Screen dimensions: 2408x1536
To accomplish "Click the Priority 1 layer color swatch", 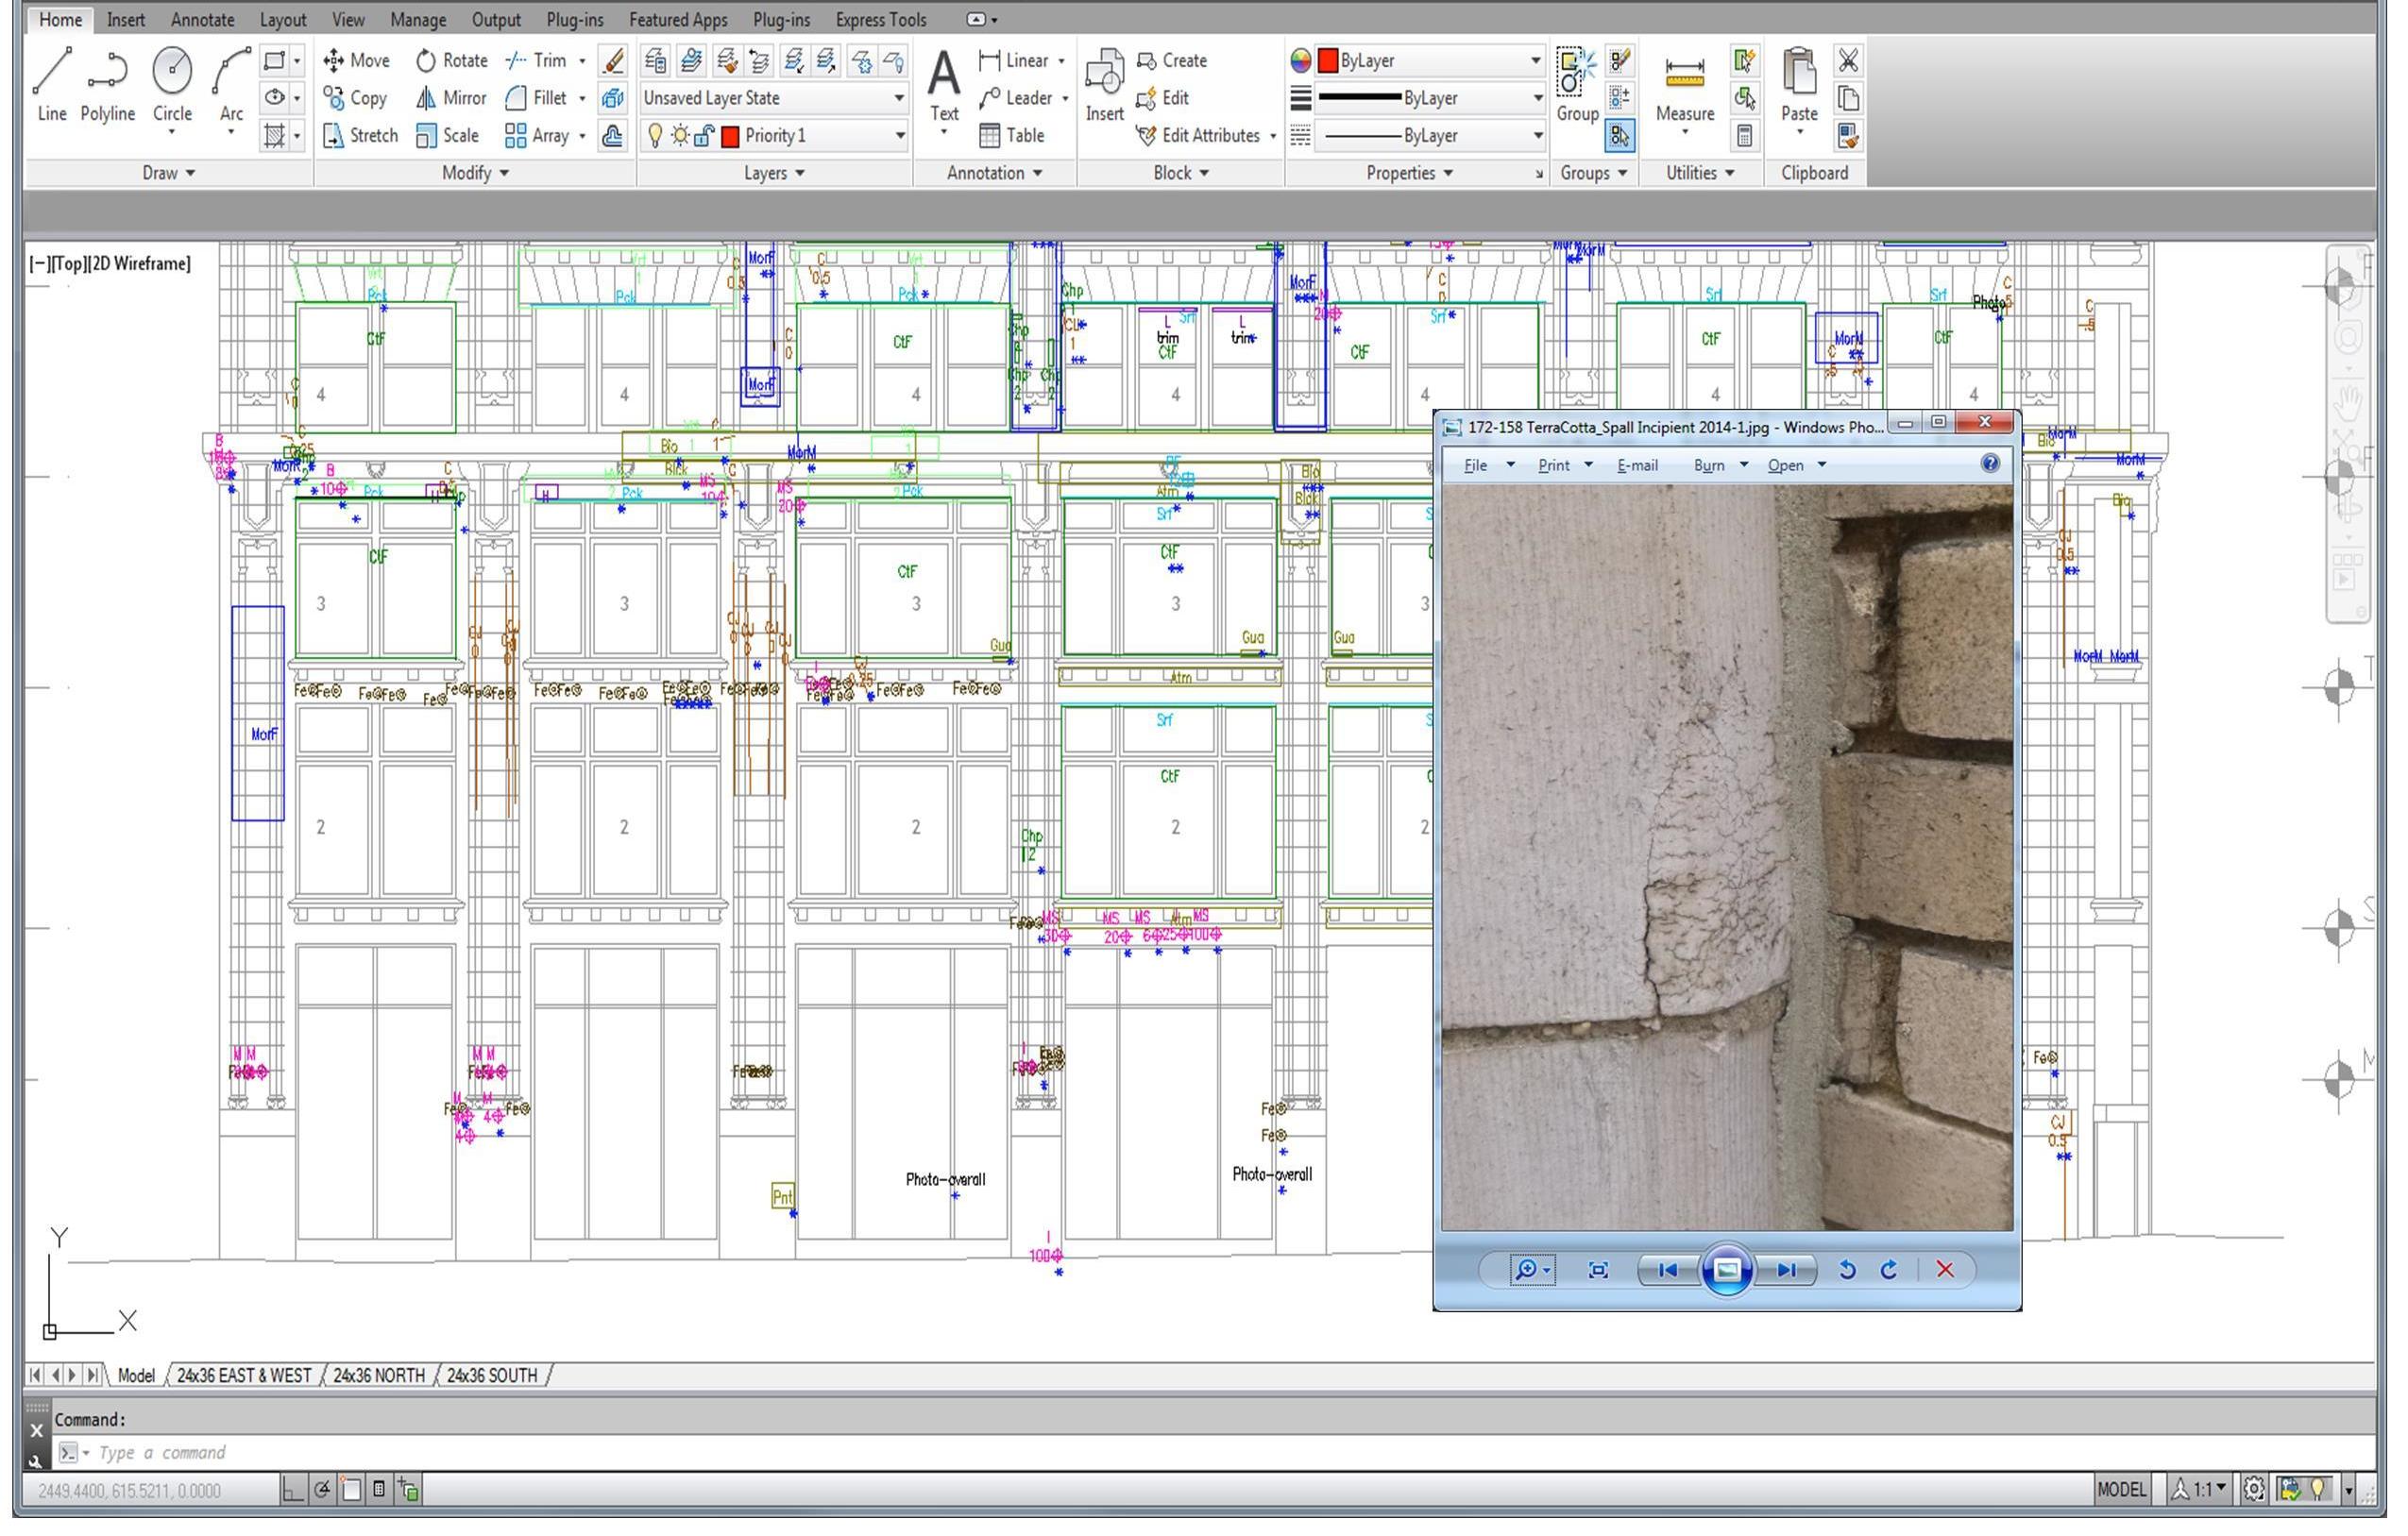I will [x=730, y=136].
